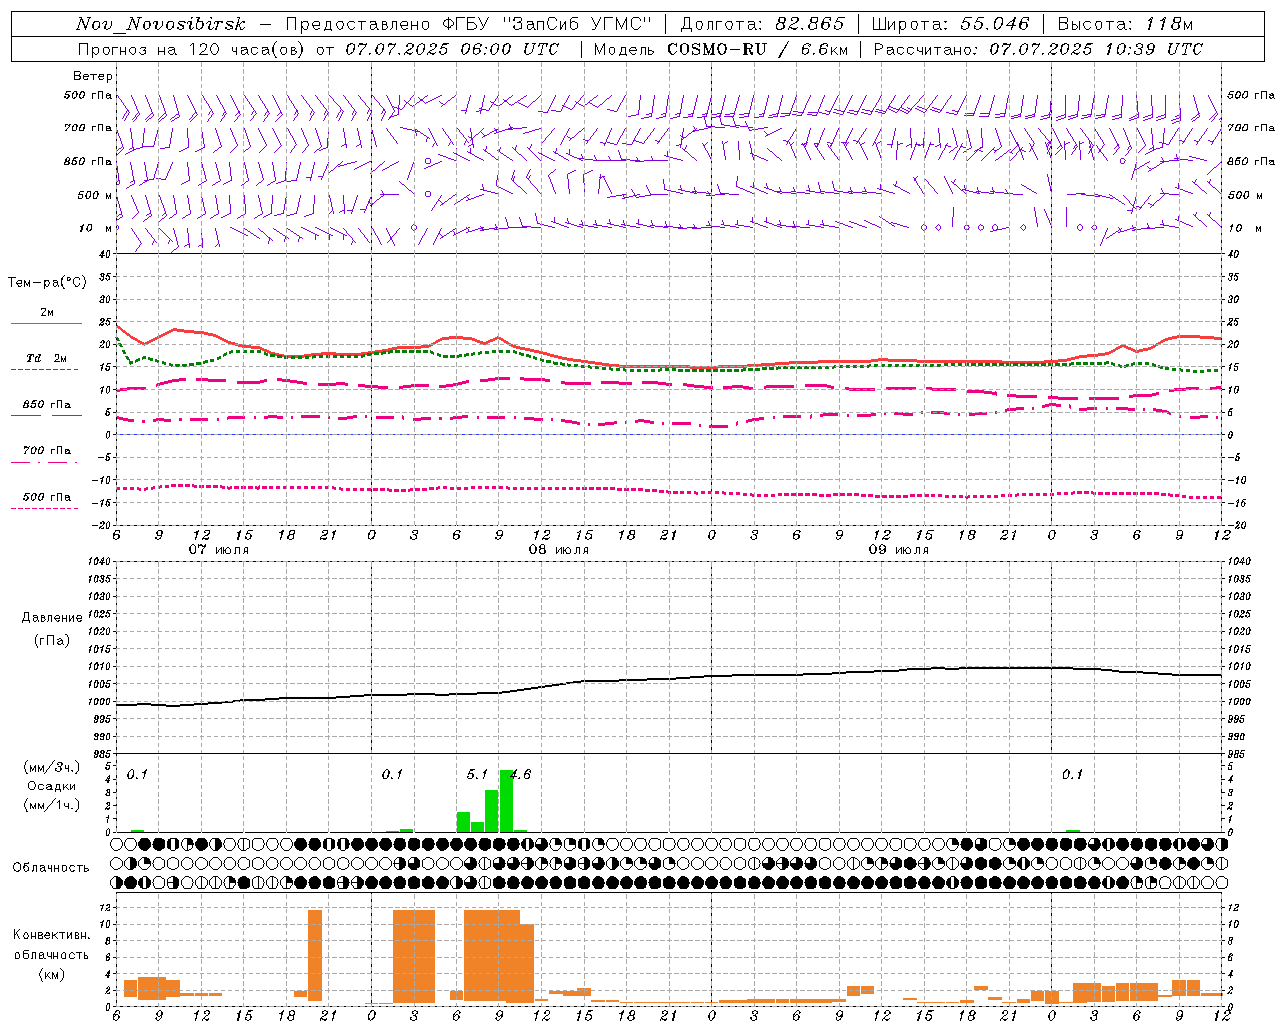Click the '09 июля' date label

pyautogui.click(x=899, y=550)
